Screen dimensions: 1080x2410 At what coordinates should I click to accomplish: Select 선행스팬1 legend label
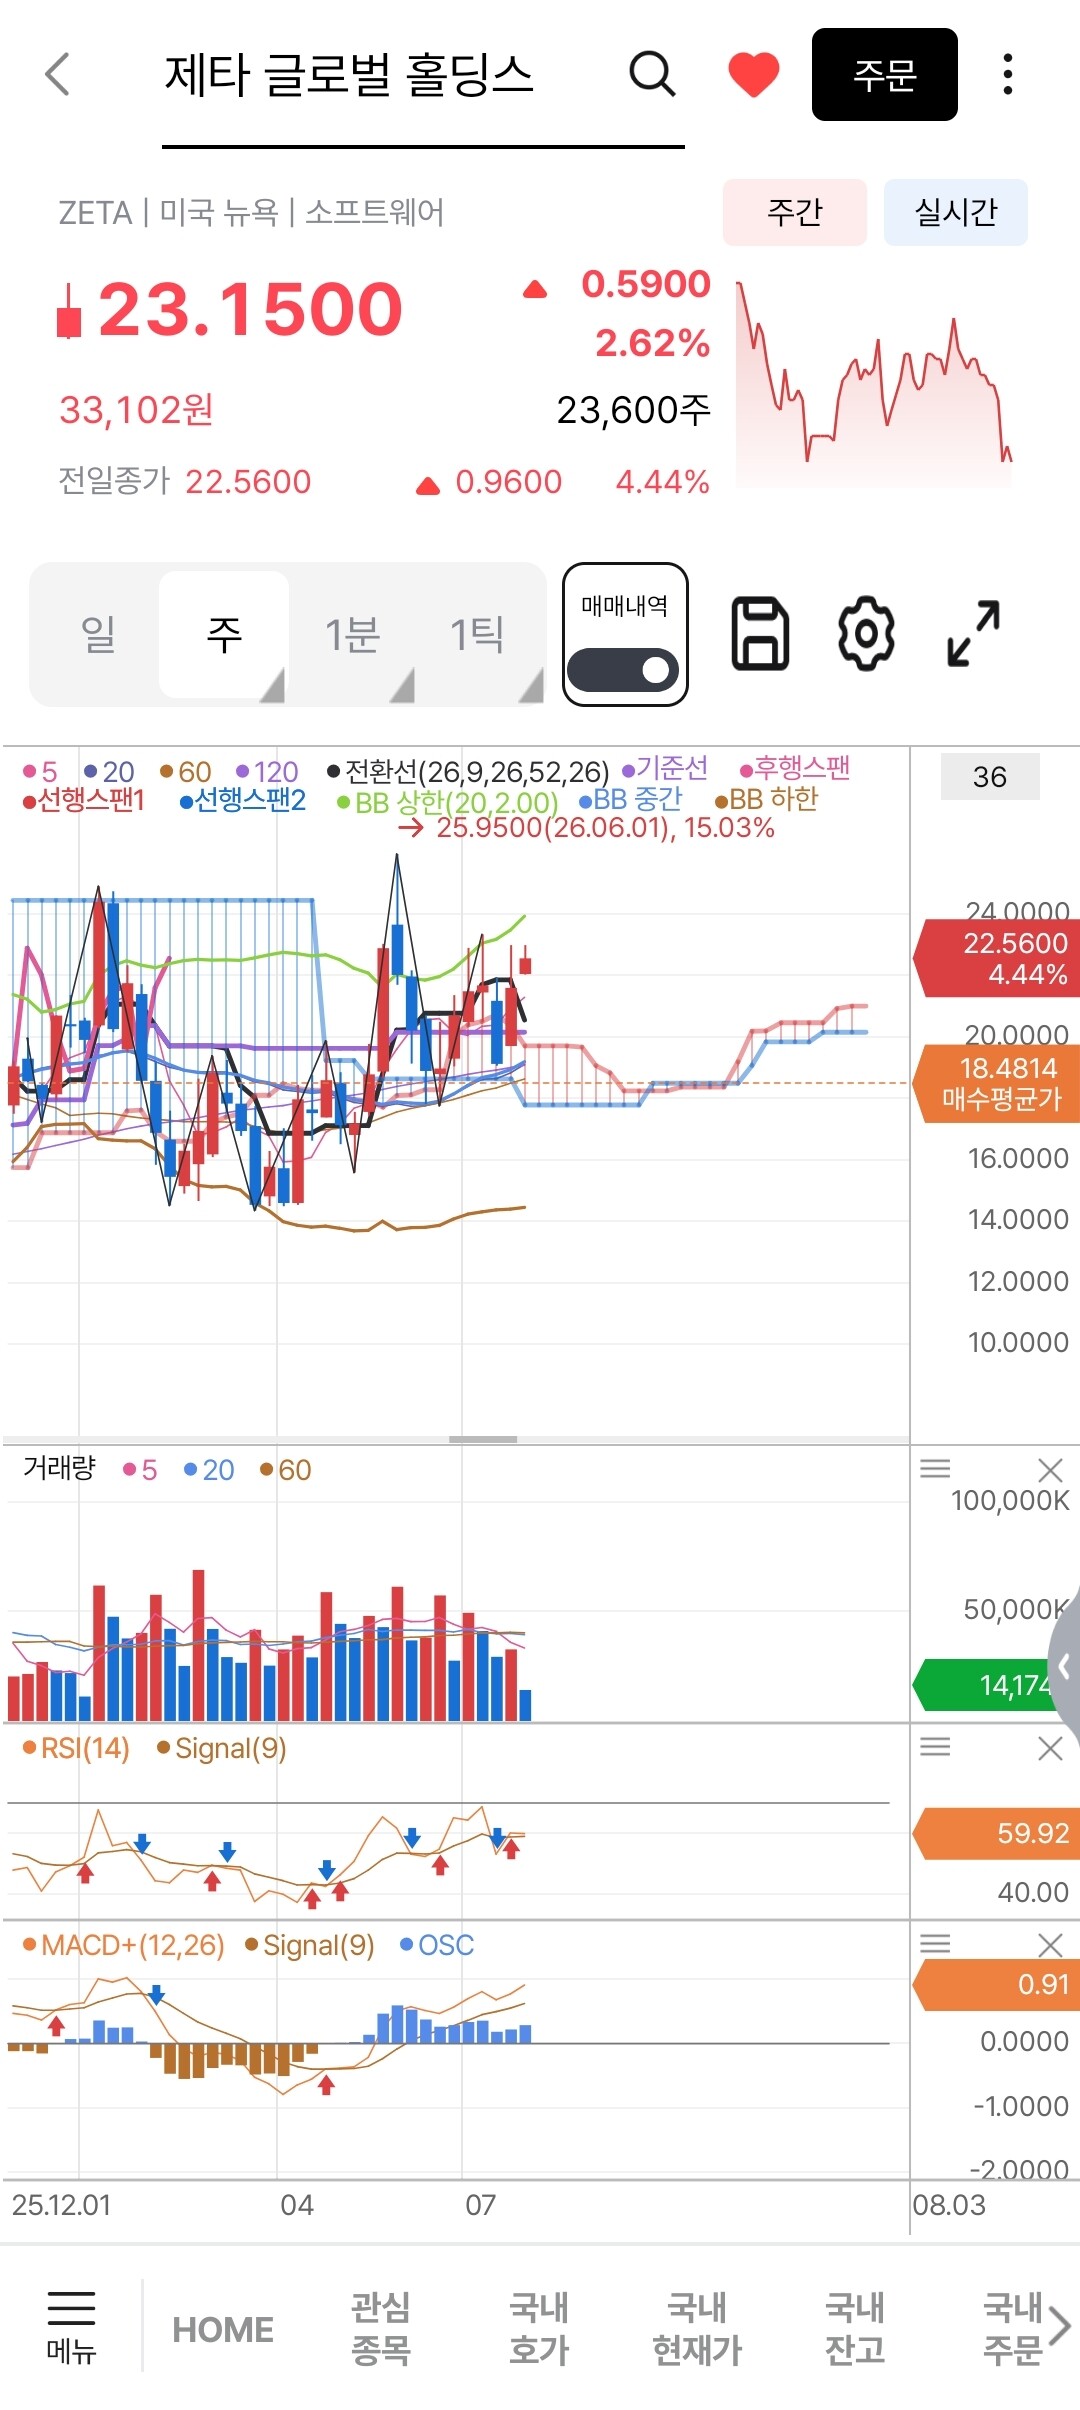pos(84,800)
